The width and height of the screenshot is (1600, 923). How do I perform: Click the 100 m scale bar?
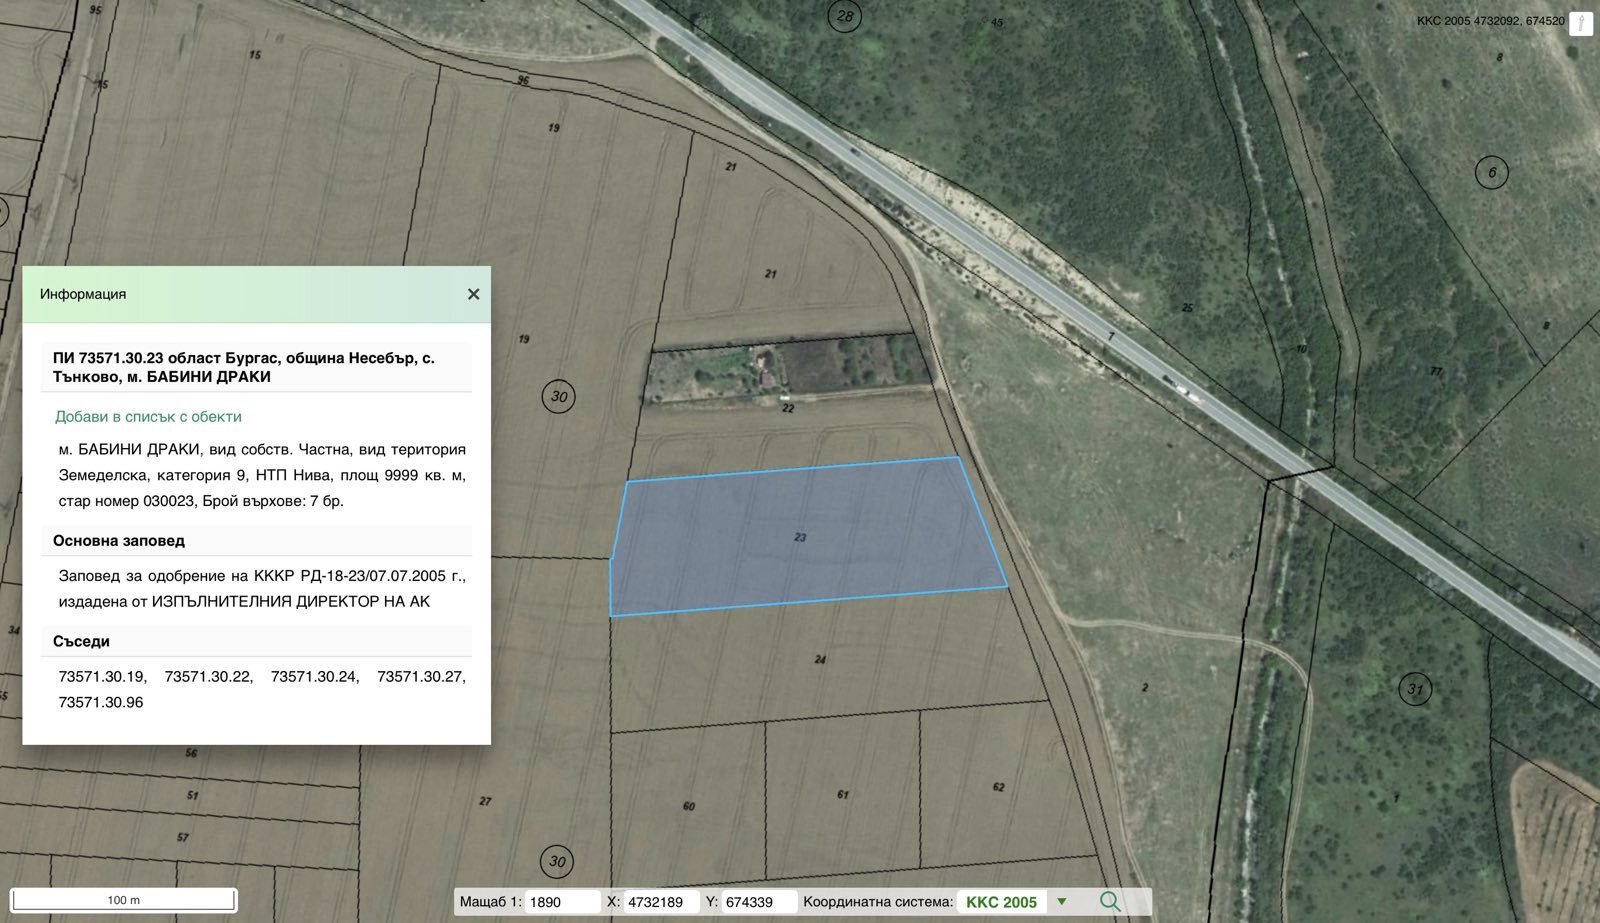pyautogui.click(x=124, y=900)
